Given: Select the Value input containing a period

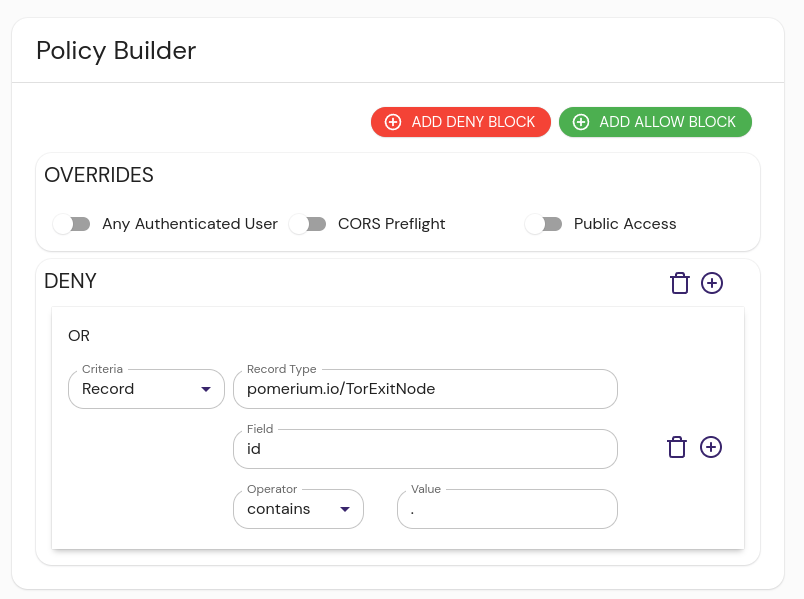Looking at the screenshot, I should [507, 509].
